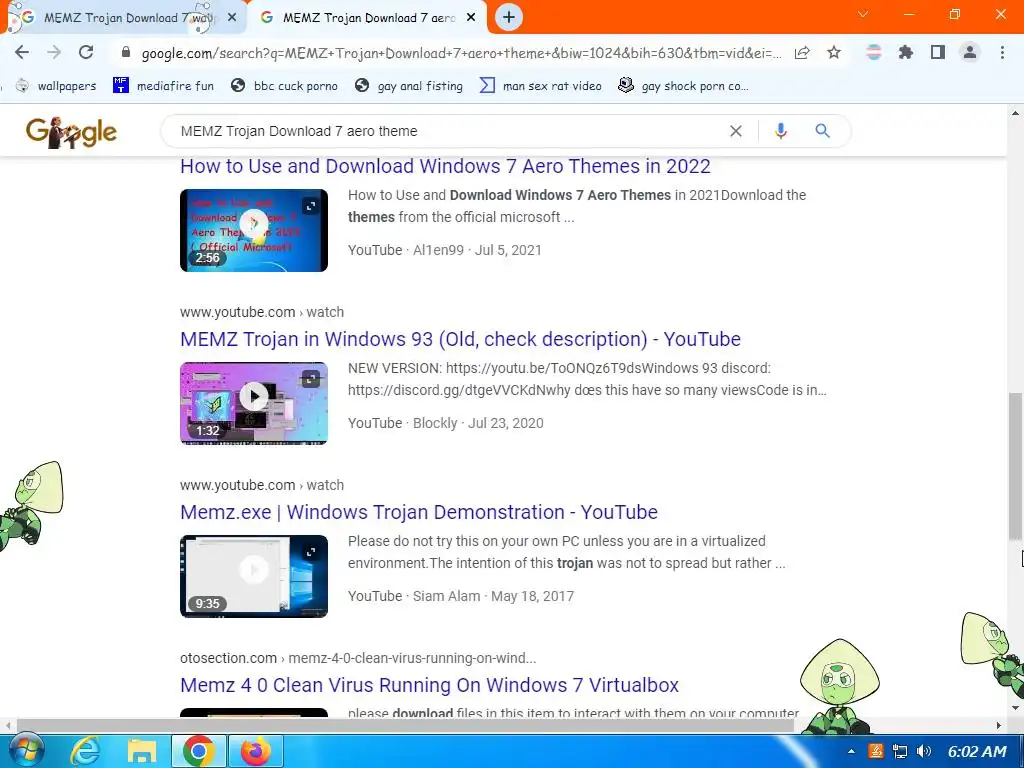This screenshot has height=768, width=1024.
Task: Click the orange tray application icon
Action: (876, 752)
